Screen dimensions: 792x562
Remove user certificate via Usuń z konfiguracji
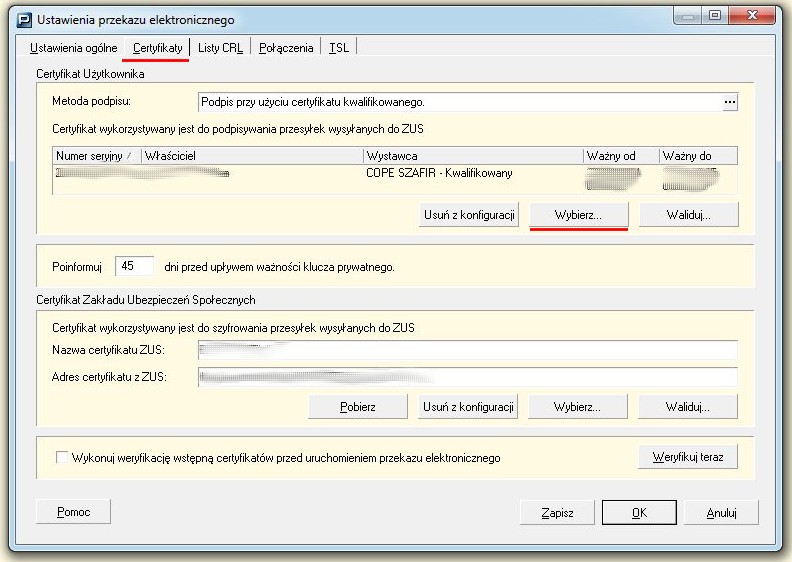pos(469,215)
